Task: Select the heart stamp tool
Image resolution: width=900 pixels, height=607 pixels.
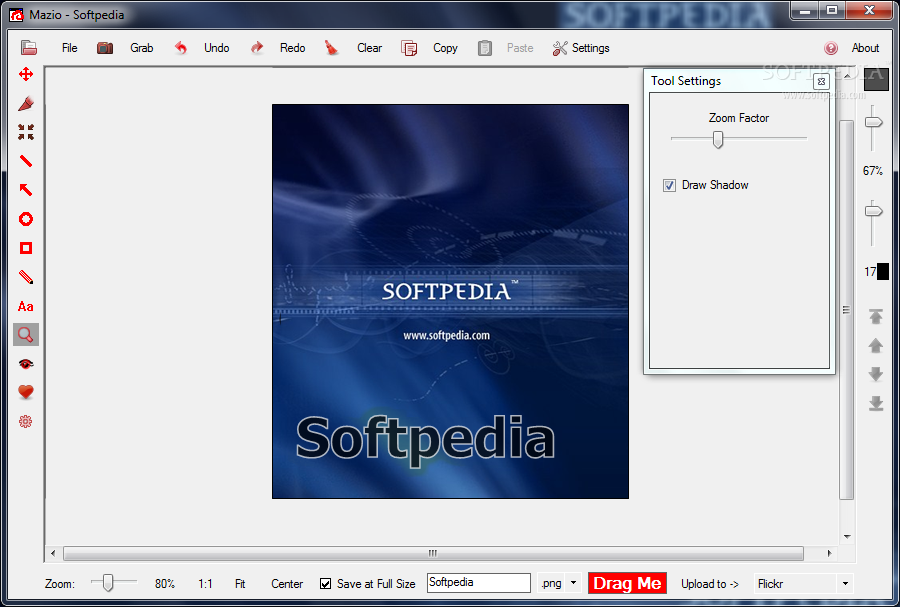Action: point(26,392)
